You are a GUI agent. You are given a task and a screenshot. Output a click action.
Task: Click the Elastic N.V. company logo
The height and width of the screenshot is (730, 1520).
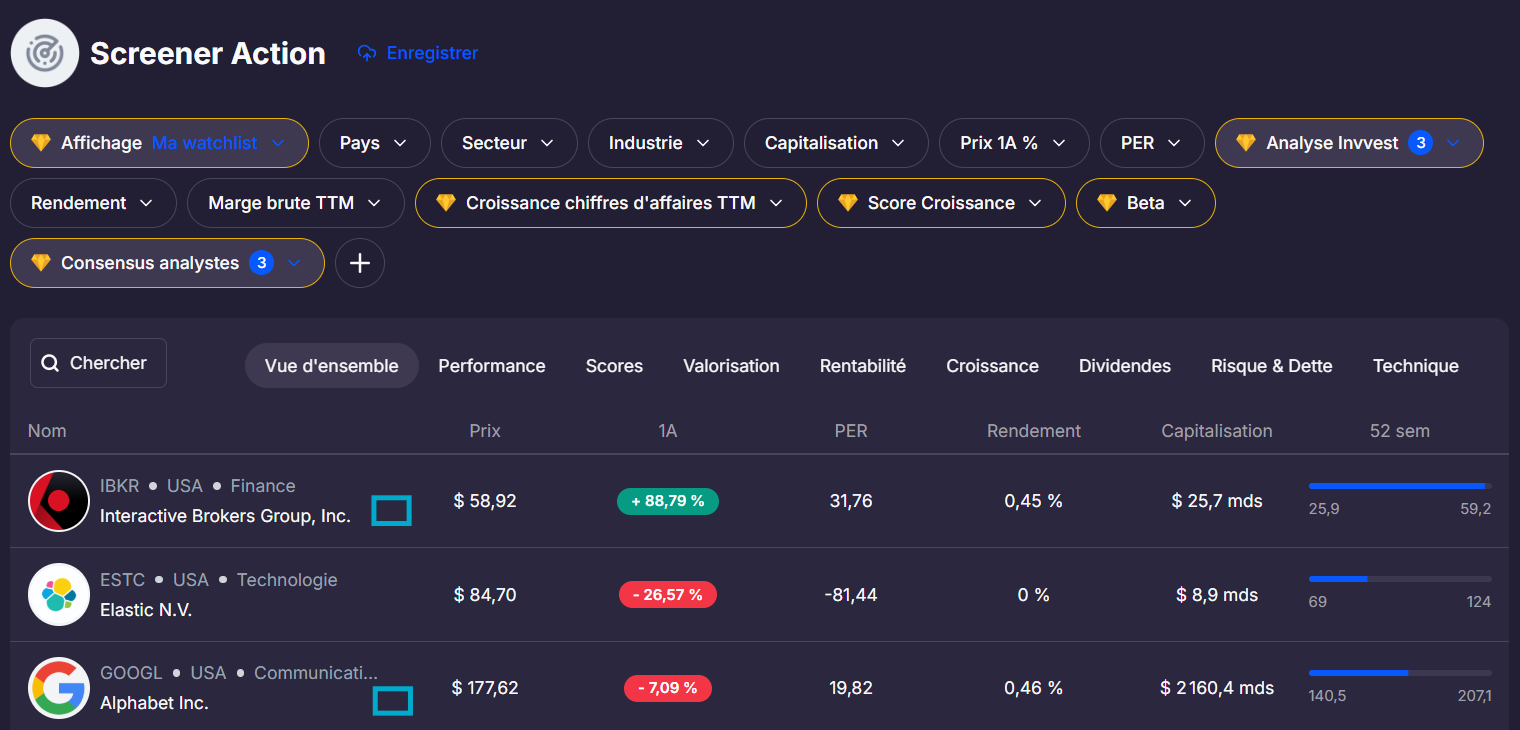click(59, 595)
